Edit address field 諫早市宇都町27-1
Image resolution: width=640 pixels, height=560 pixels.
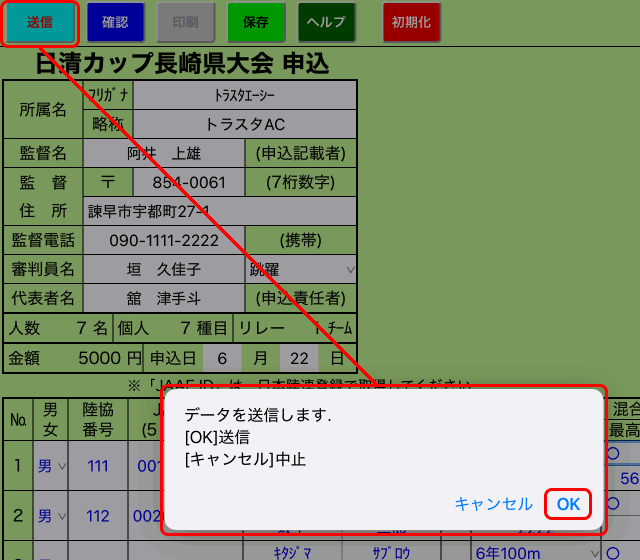[220, 211]
